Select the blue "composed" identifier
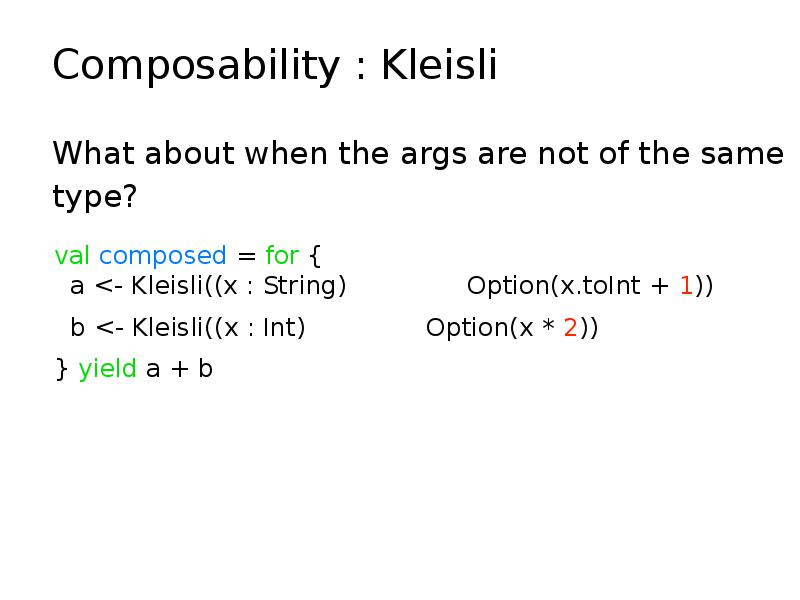Image resolution: width=800 pixels, height=600 pixels. coord(163,256)
